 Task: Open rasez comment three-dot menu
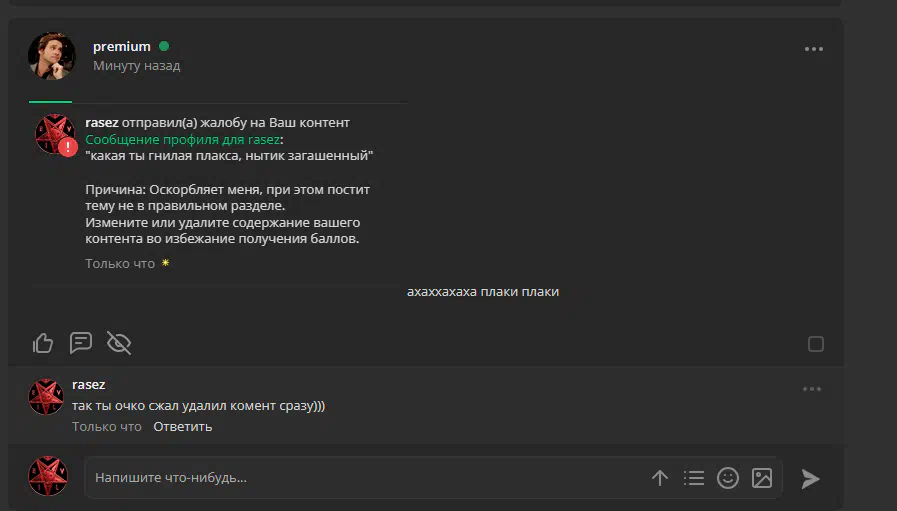[x=812, y=389]
